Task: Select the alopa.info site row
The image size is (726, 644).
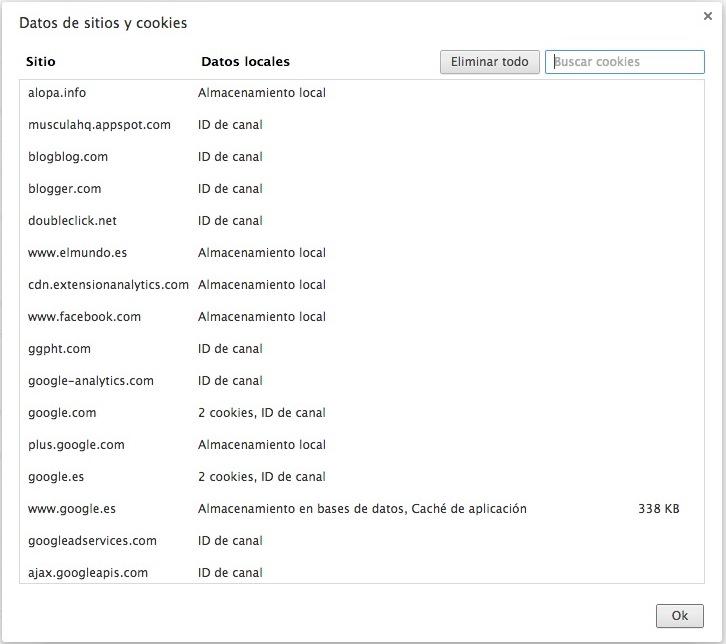Action: point(57,93)
